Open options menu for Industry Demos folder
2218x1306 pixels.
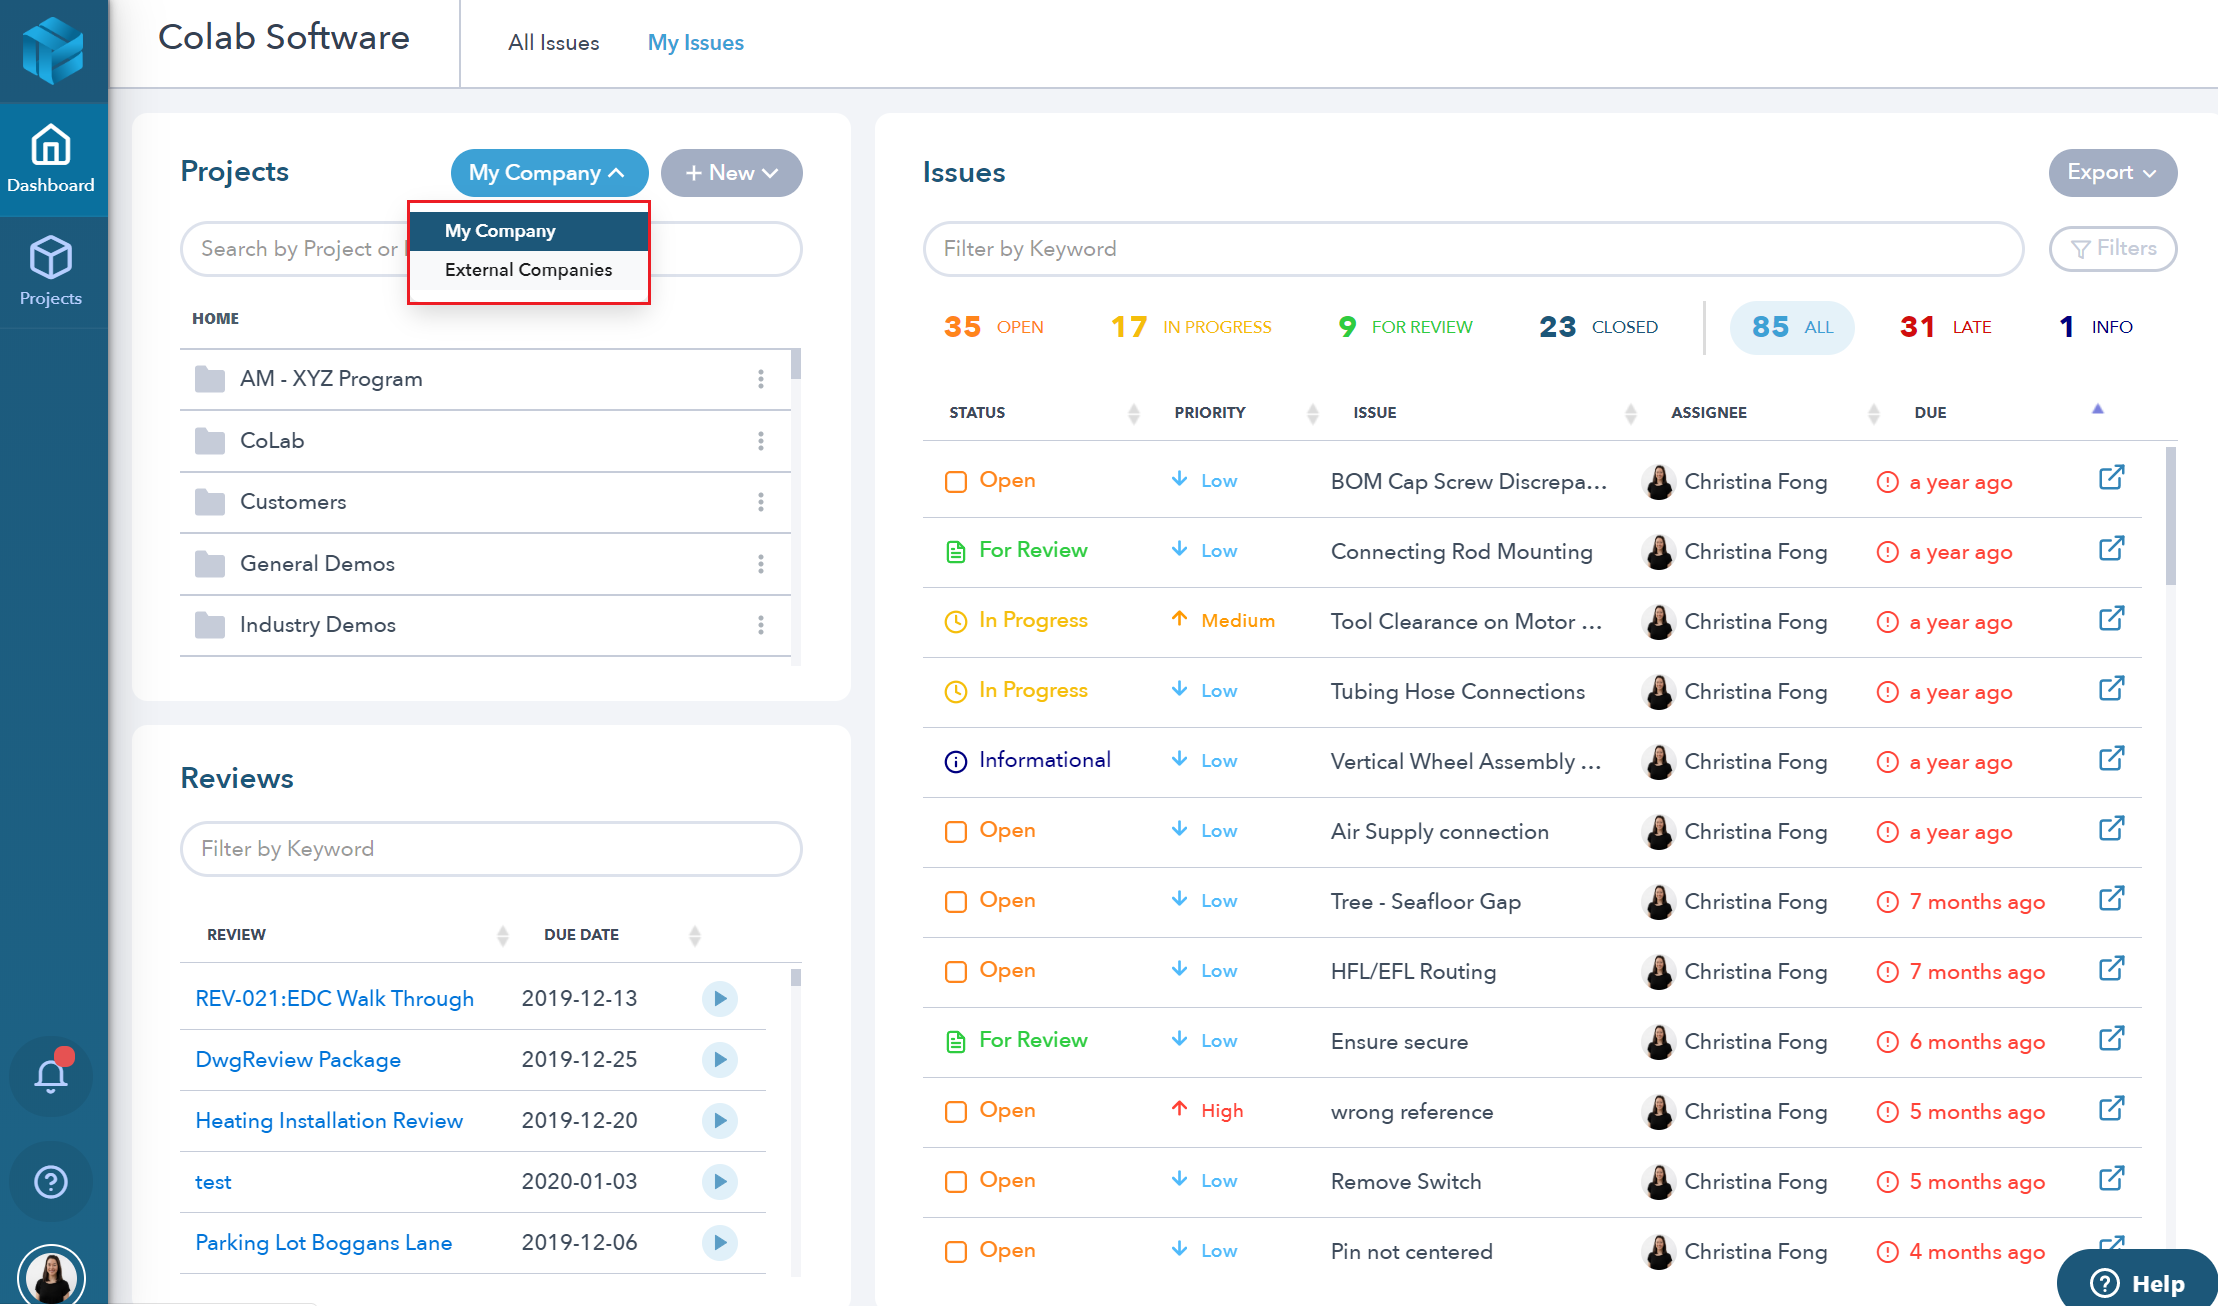(761, 625)
